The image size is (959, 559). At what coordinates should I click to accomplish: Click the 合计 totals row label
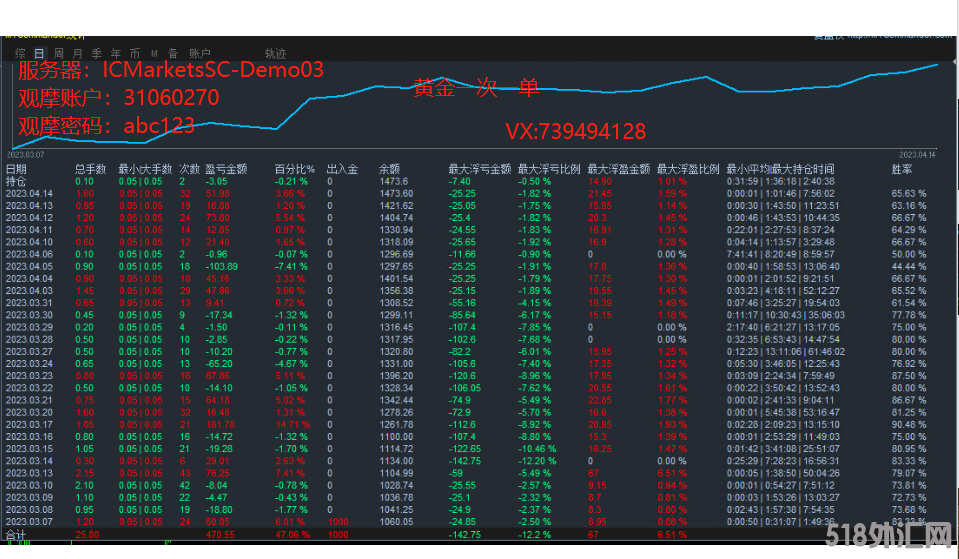pos(16,535)
